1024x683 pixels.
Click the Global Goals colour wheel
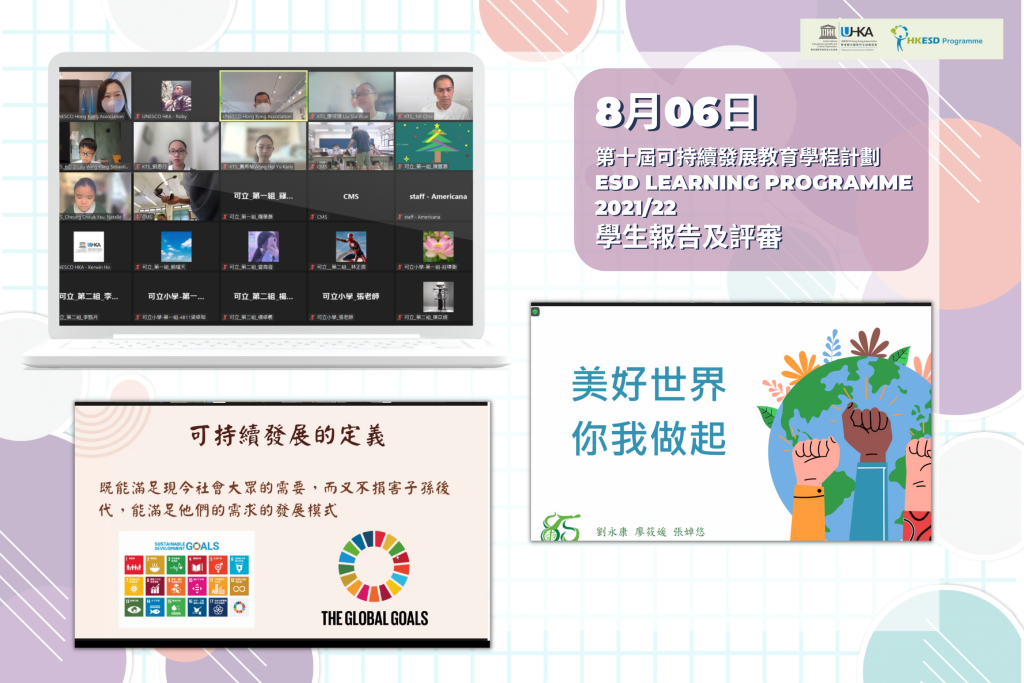pyautogui.click(x=374, y=566)
